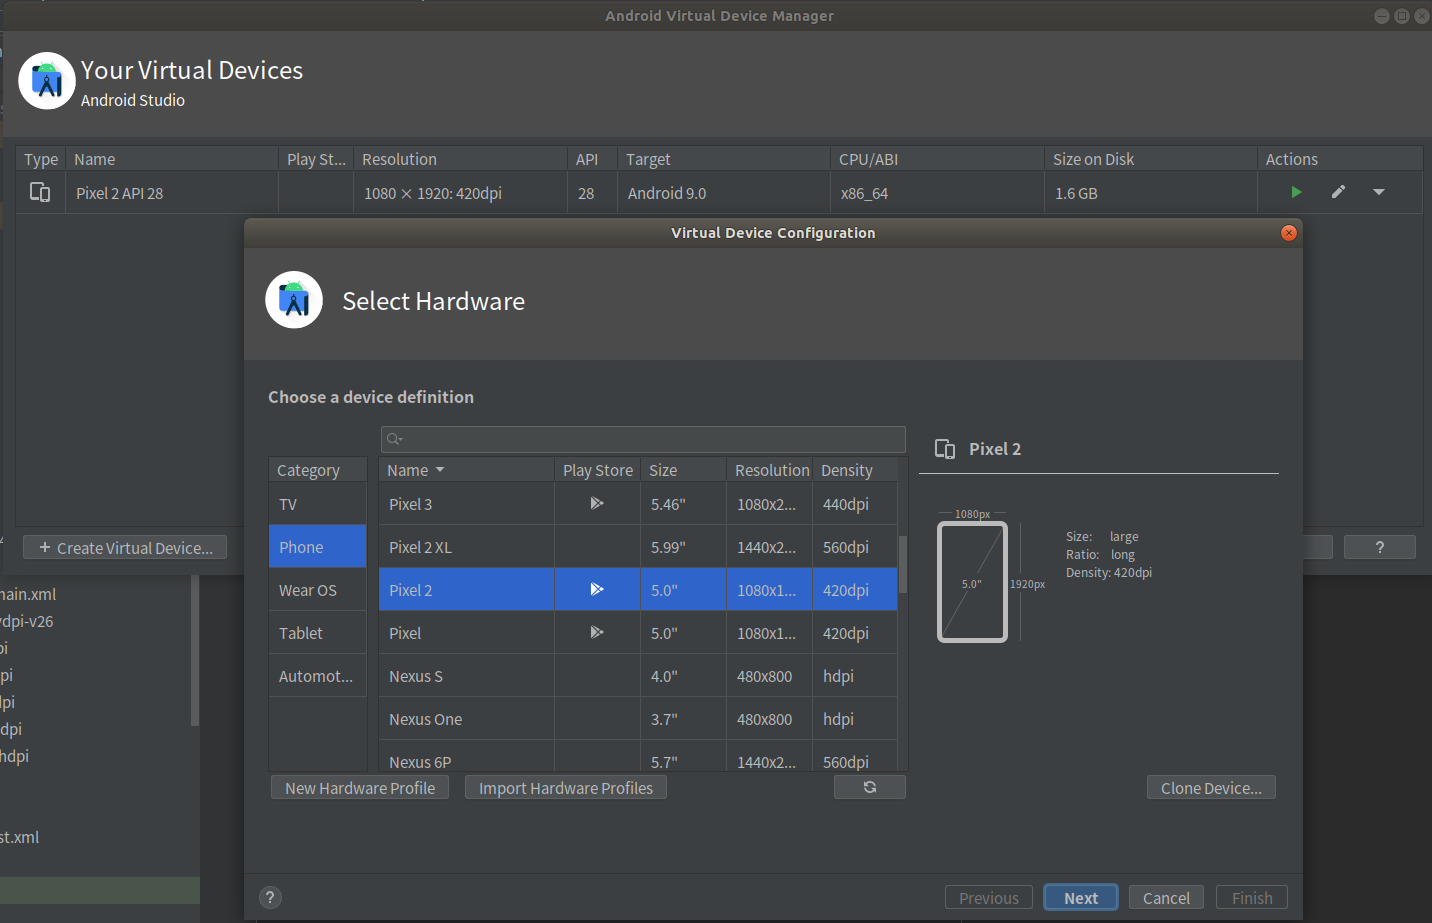The width and height of the screenshot is (1432, 923).
Task: Click the Resolution column header in device list
Action: 770,470
